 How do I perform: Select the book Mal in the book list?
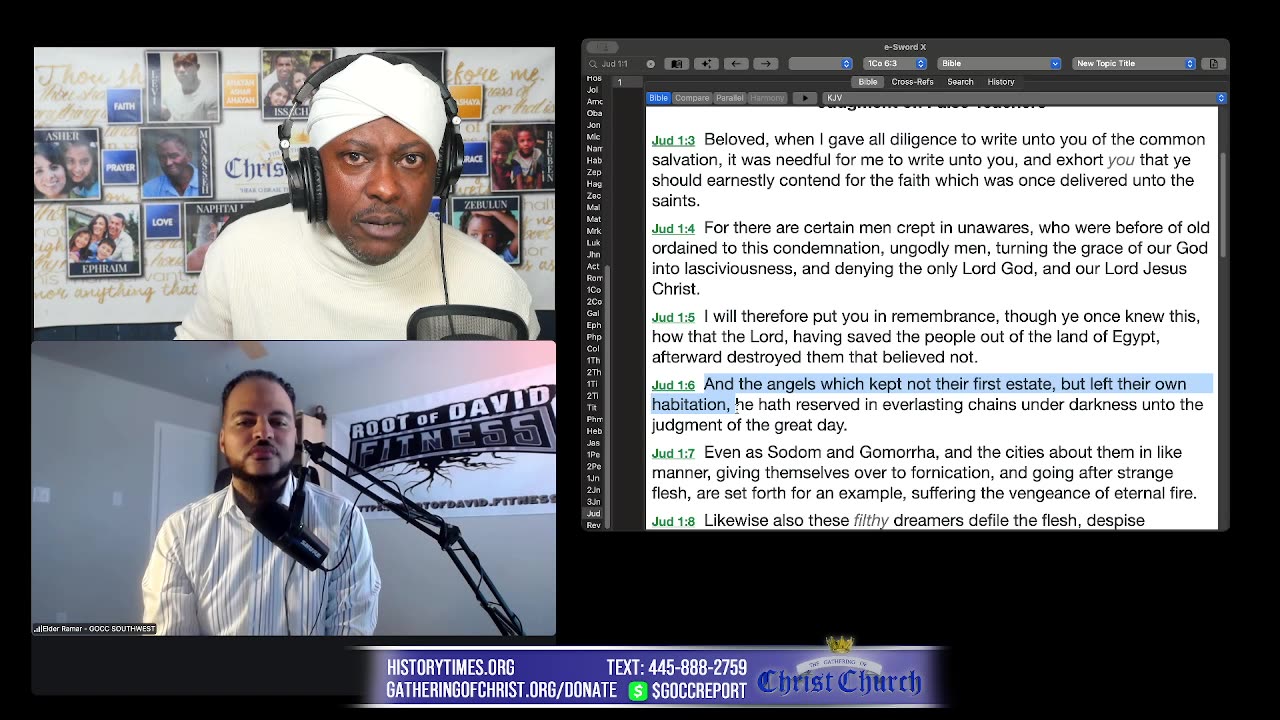(594, 208)
